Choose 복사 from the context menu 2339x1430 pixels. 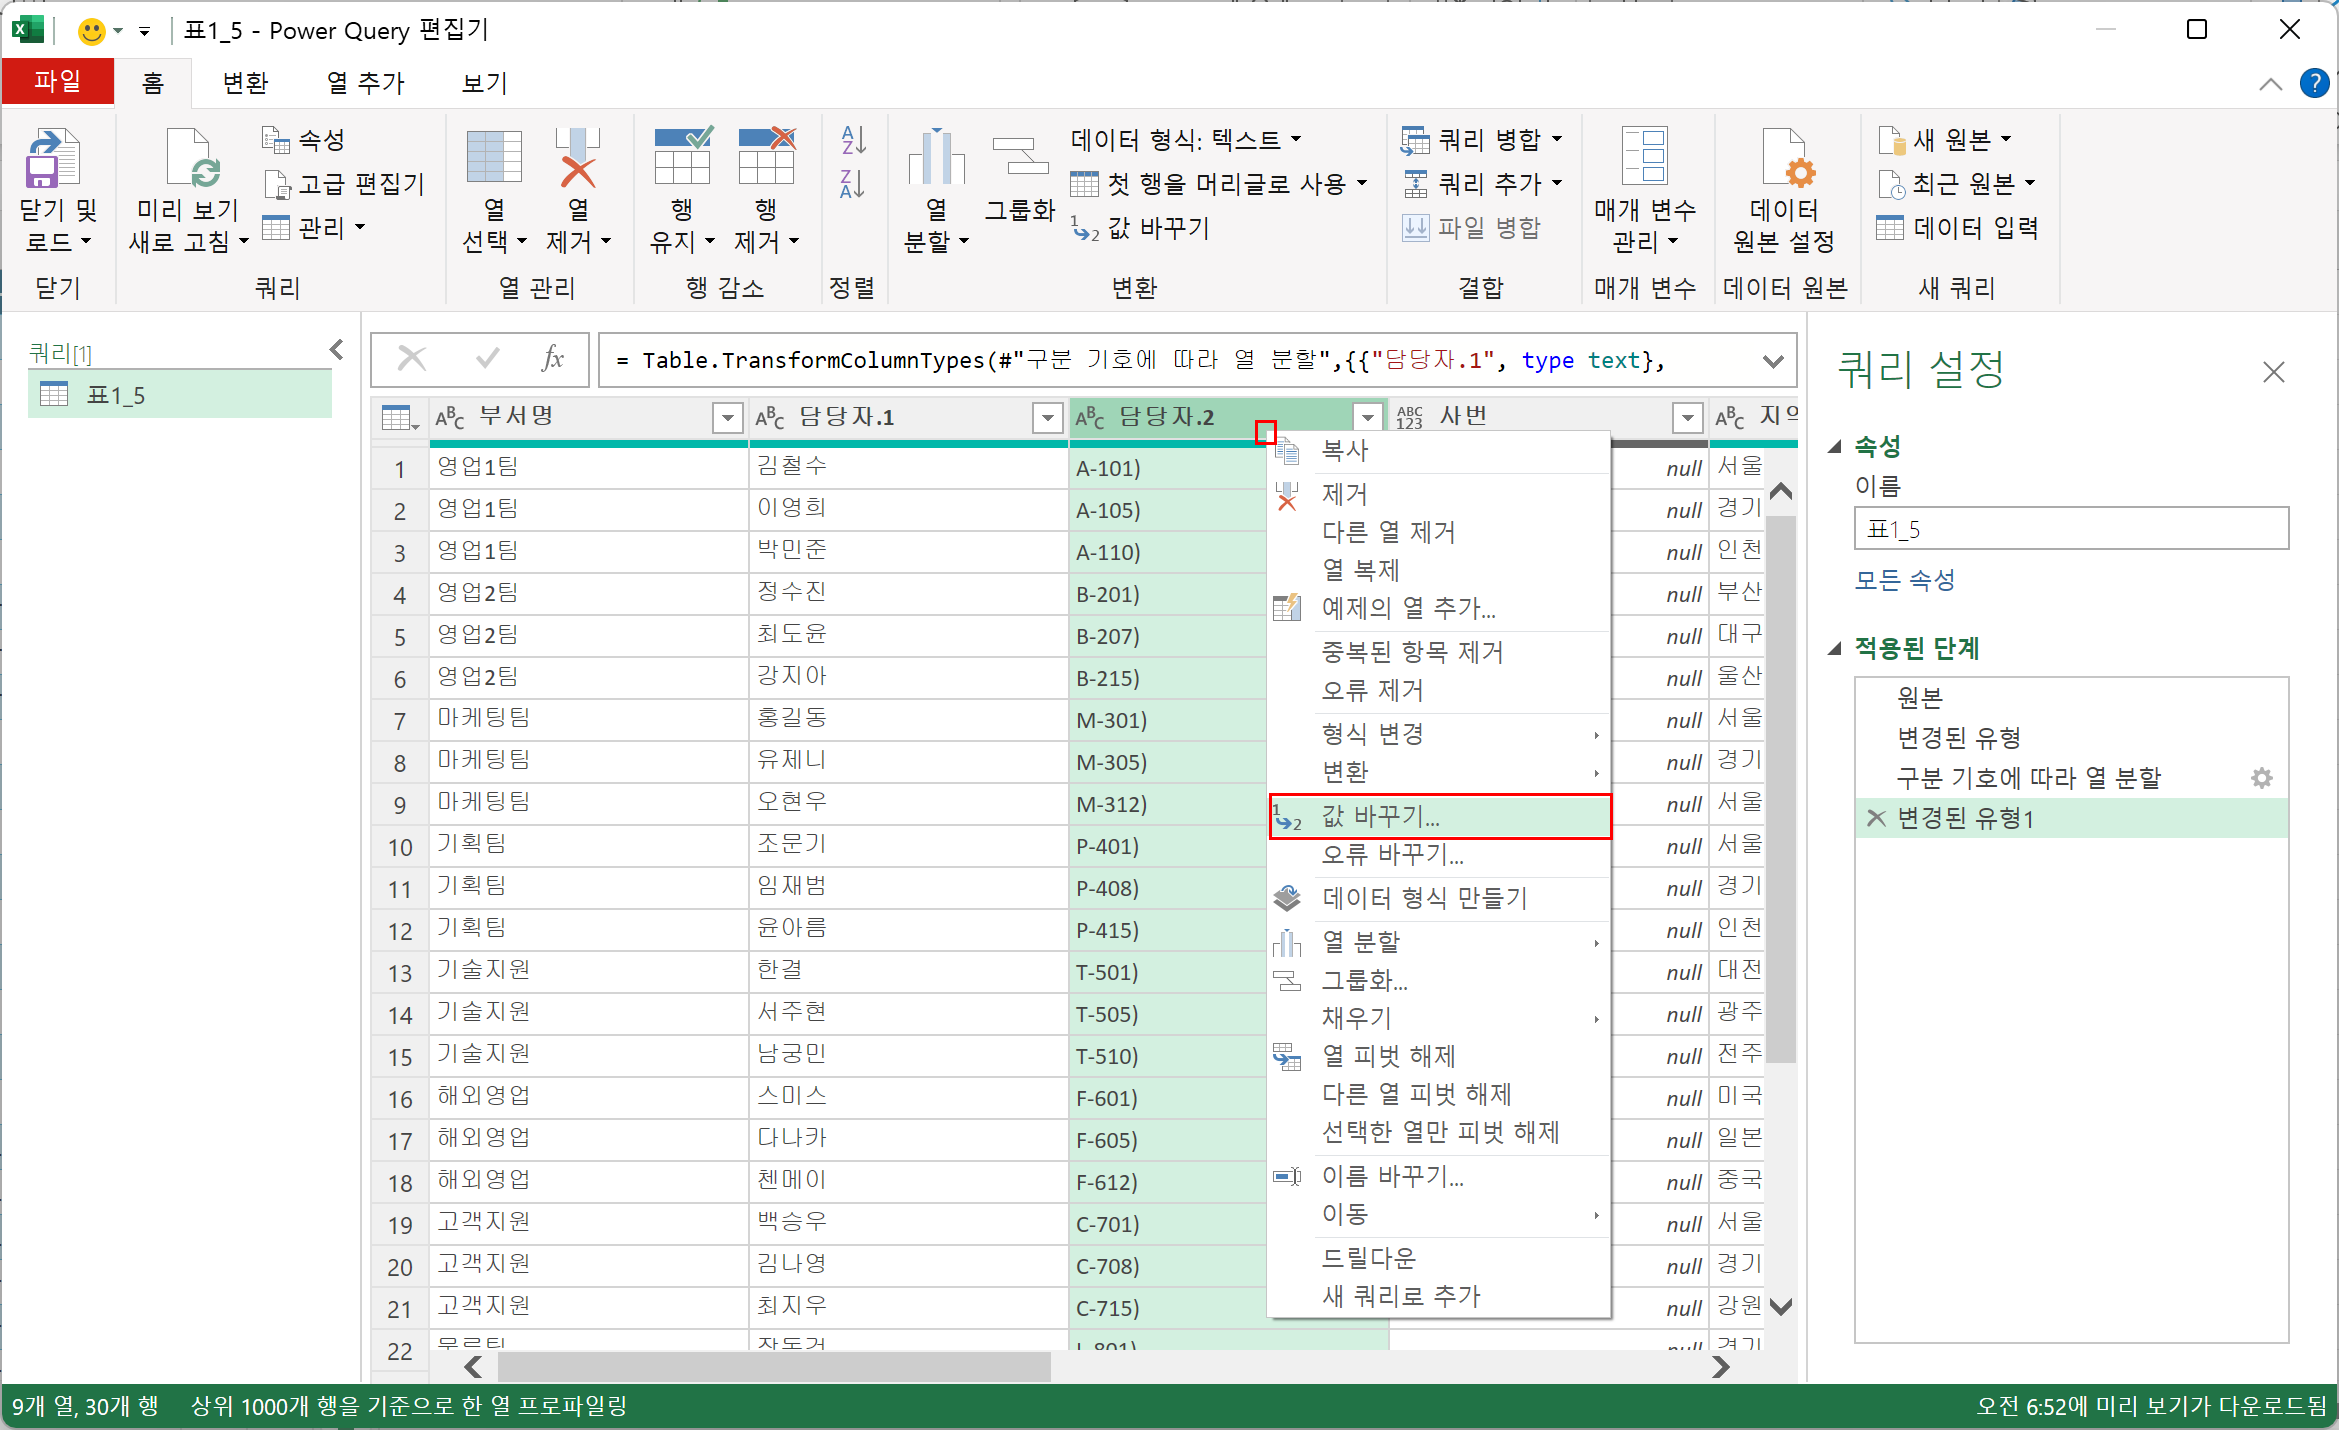(x=1440, y=450)
